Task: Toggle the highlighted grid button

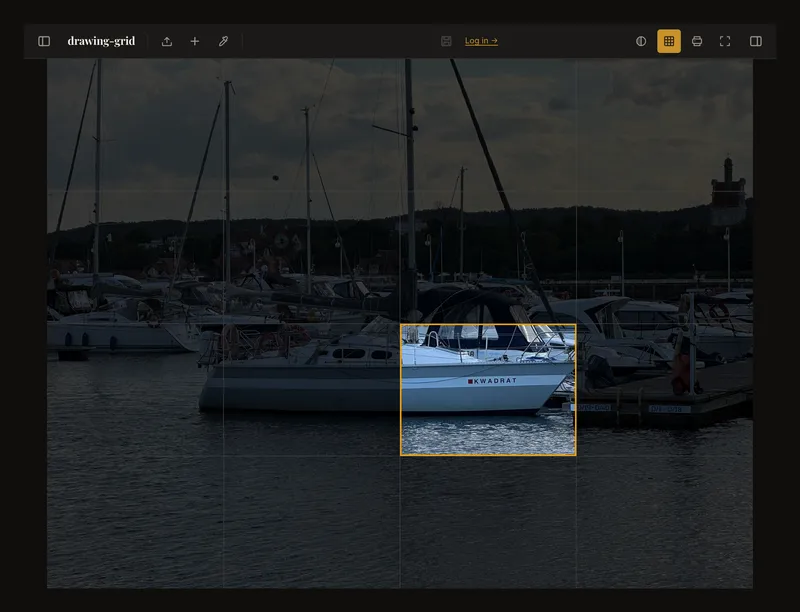Action: (x=669, y=41)
